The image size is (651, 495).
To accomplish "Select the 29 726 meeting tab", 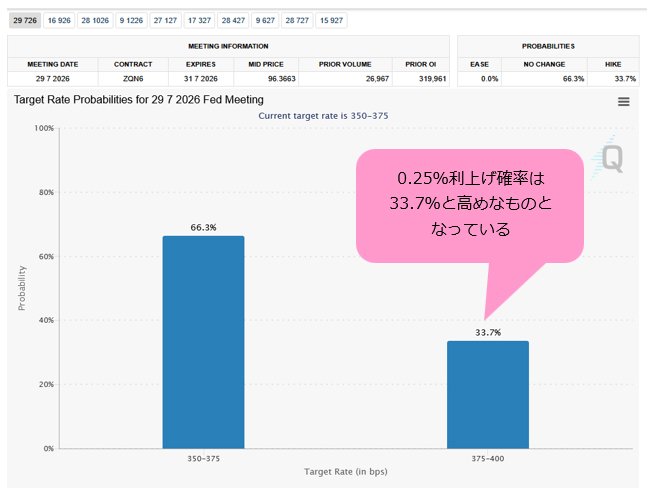I will [x=24, y=20].
